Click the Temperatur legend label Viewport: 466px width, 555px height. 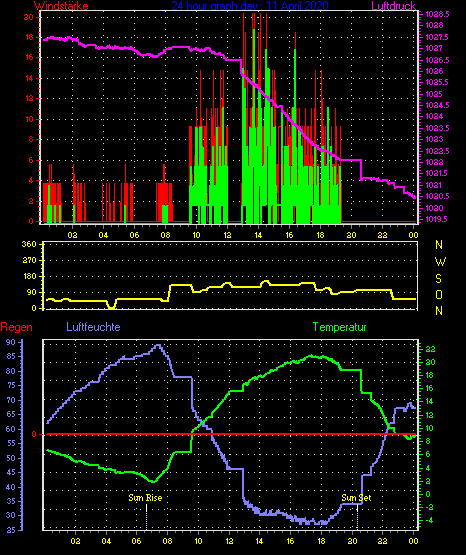(x=339, y=327)
